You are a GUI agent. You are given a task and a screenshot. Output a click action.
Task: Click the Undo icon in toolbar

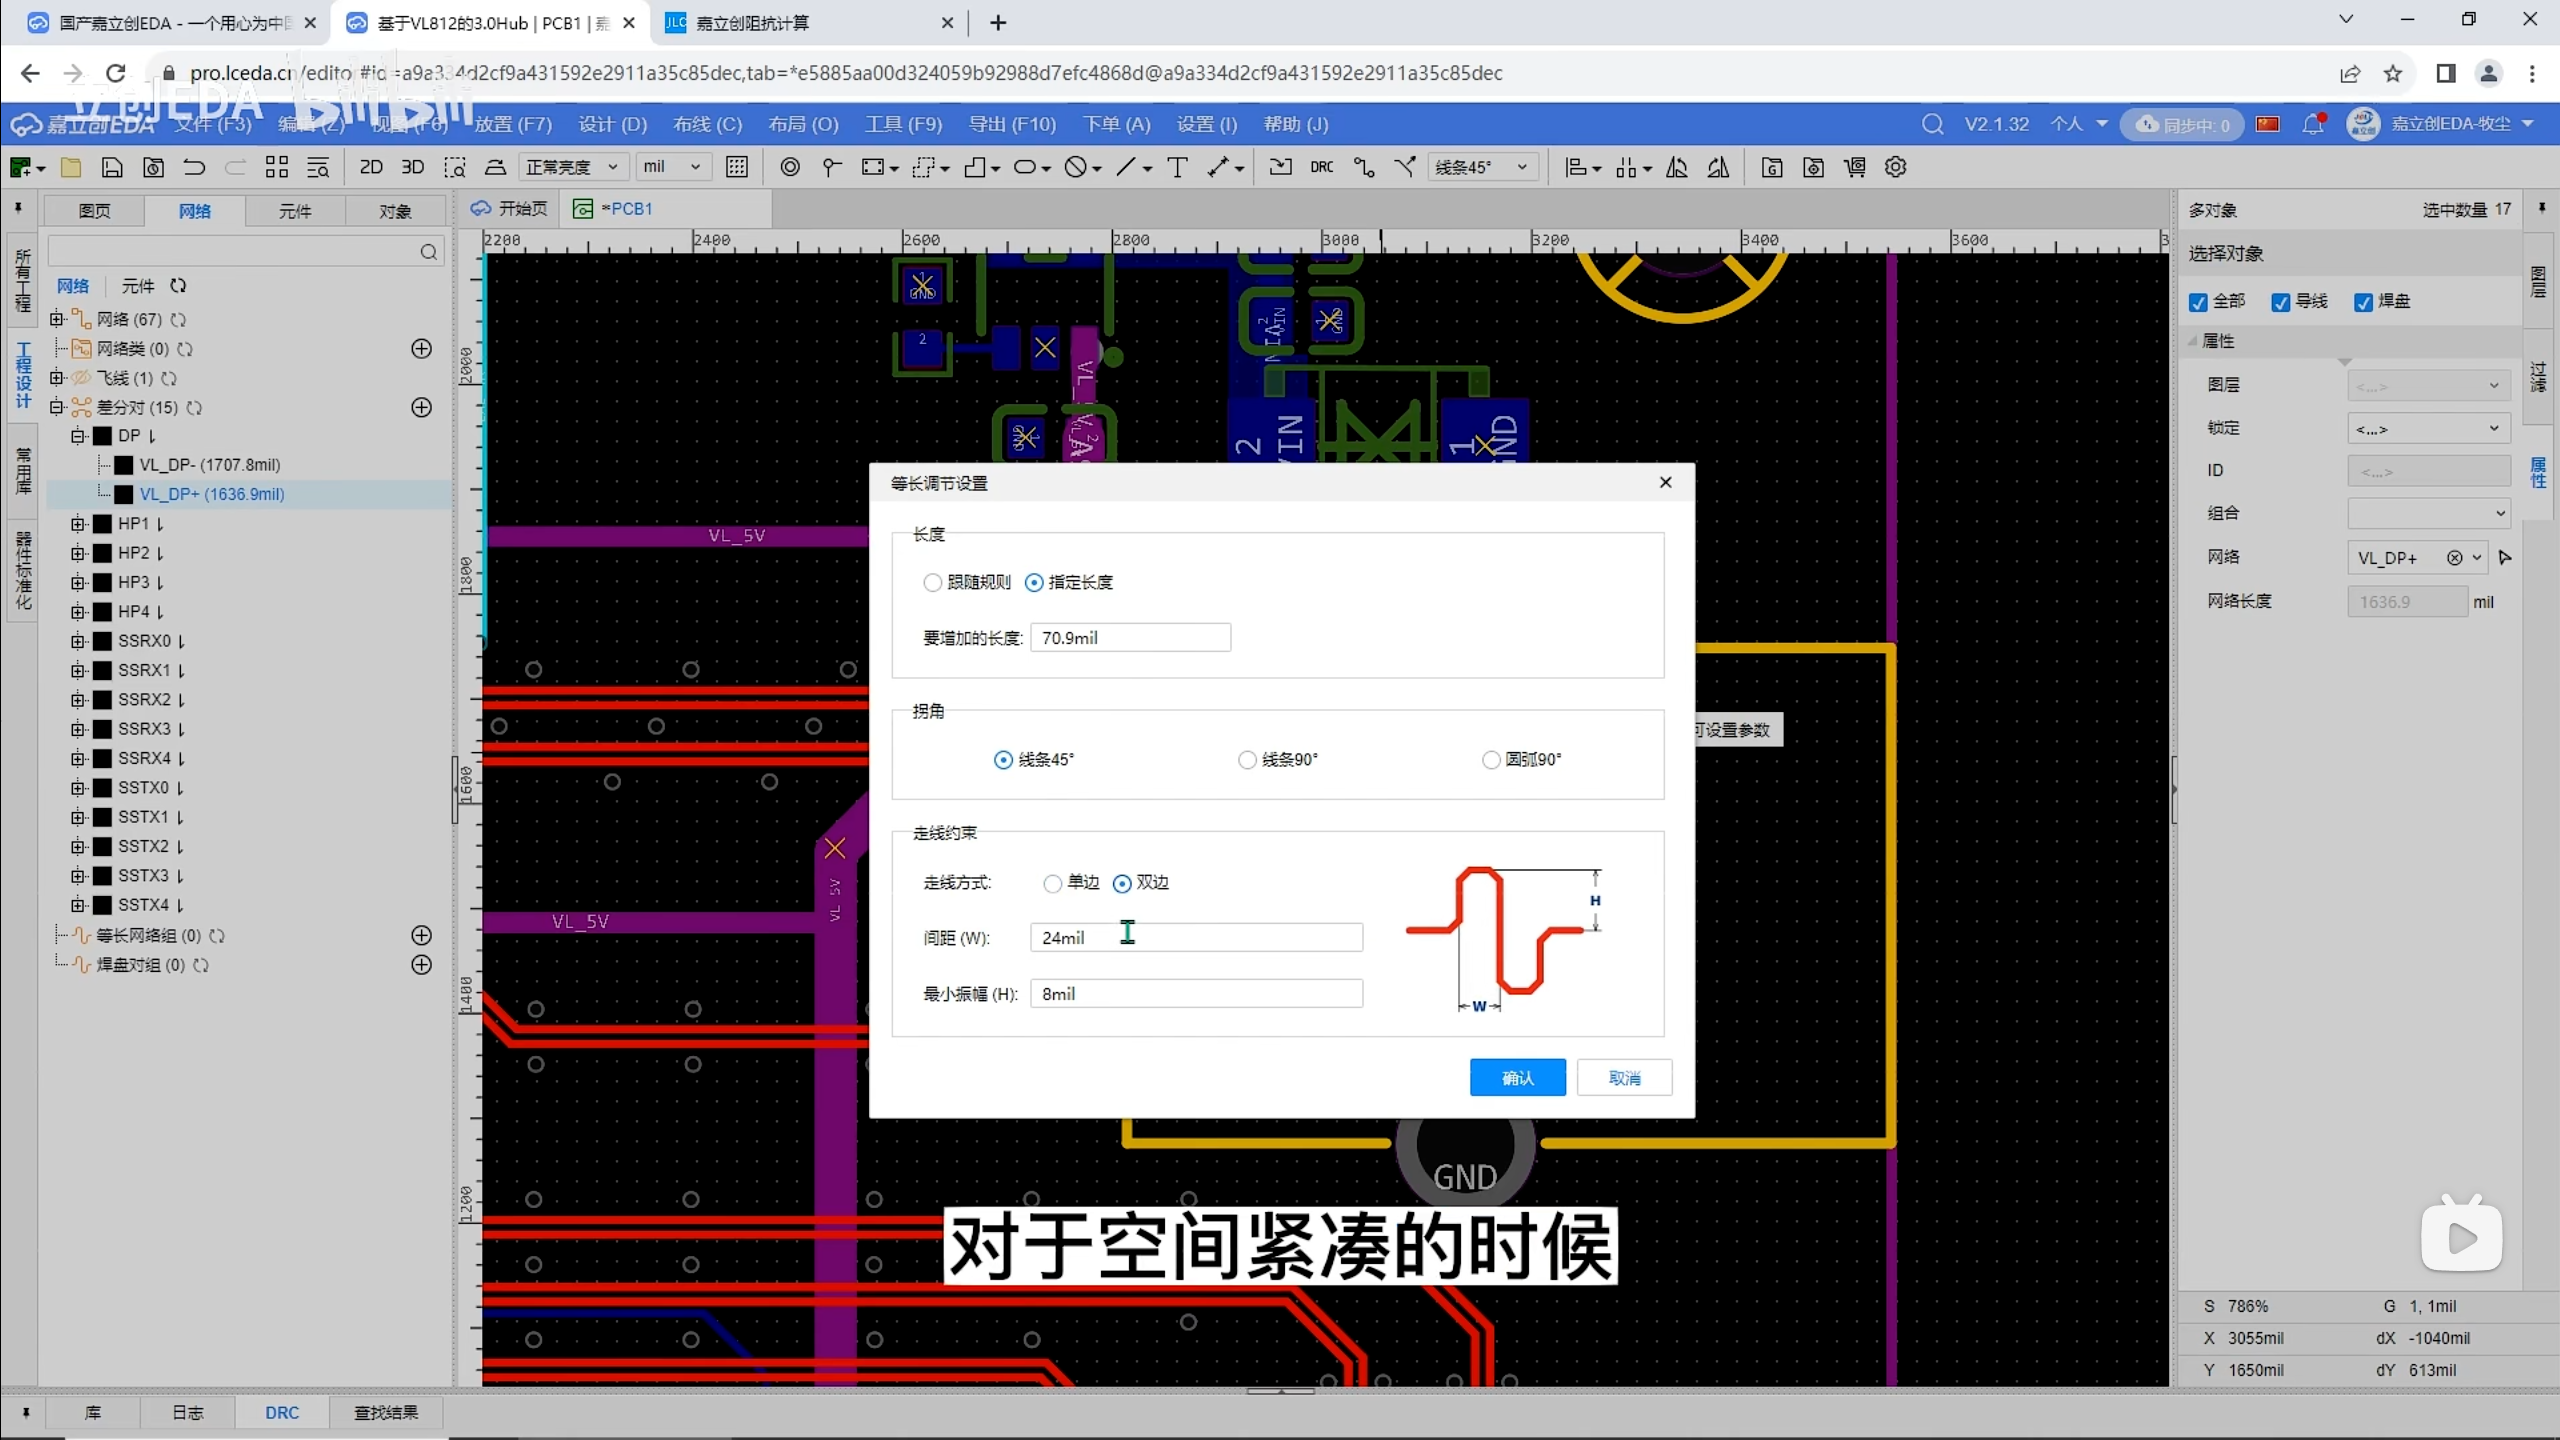click(194, 167)
